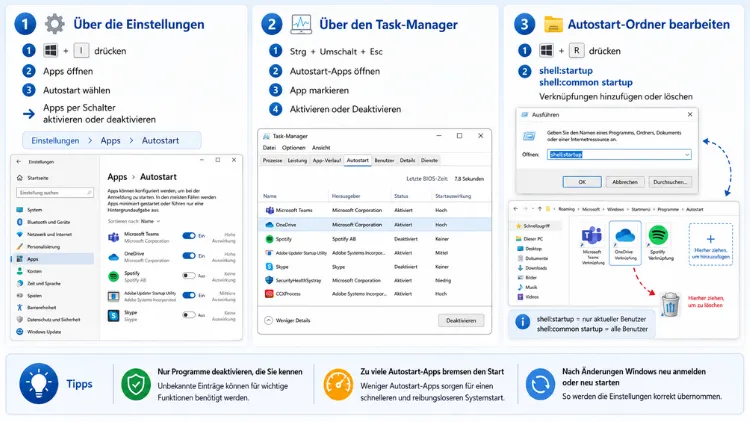This screenshot has width=750, height=422.
Task: Select Autostart tab in Task-Manager
Action: coord(358,160)
